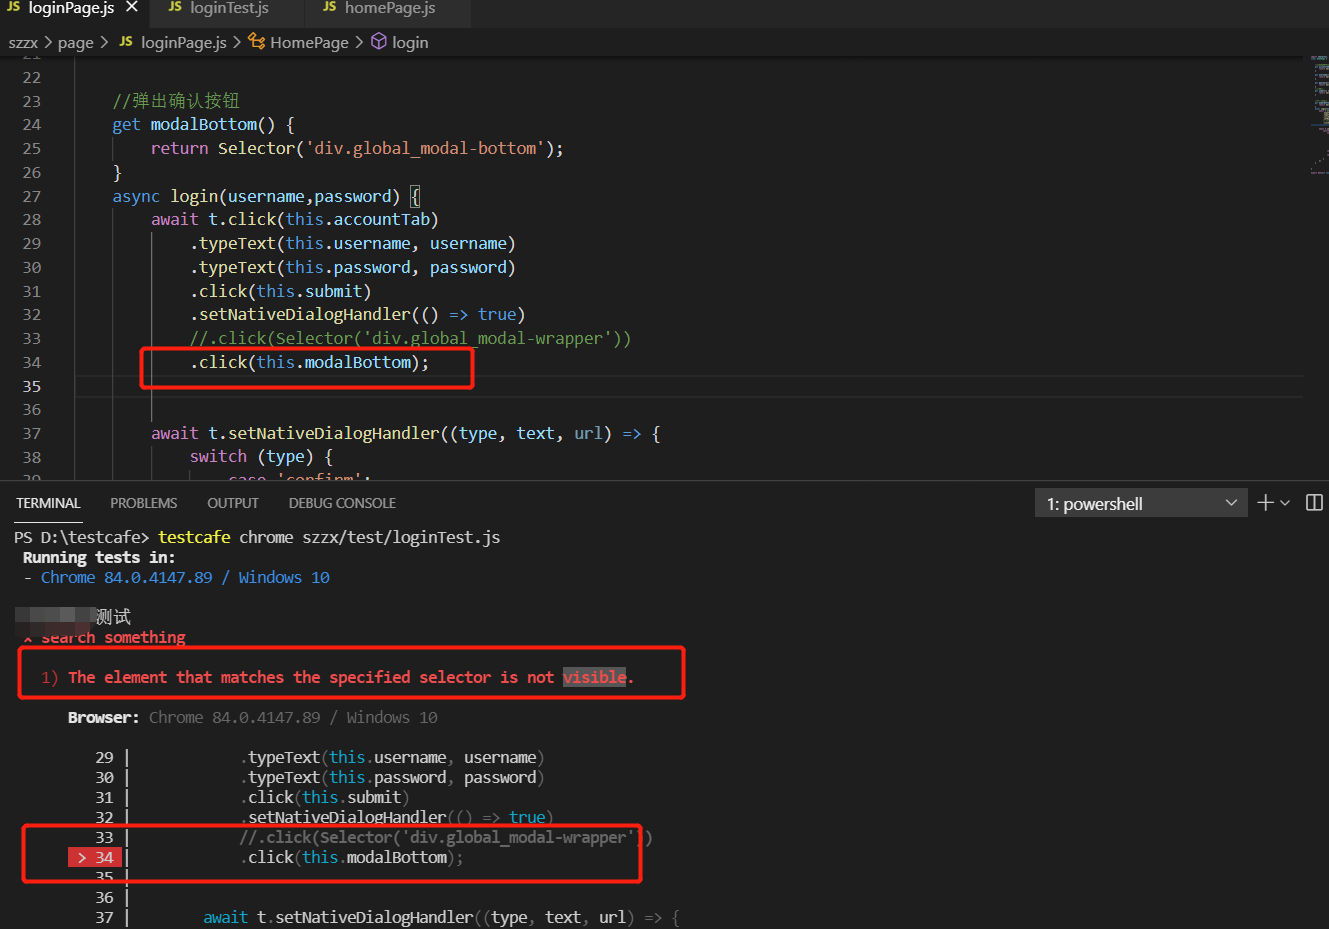
Task: Open the PROBLEMS panel tab
Action: [x=143, y=503]
